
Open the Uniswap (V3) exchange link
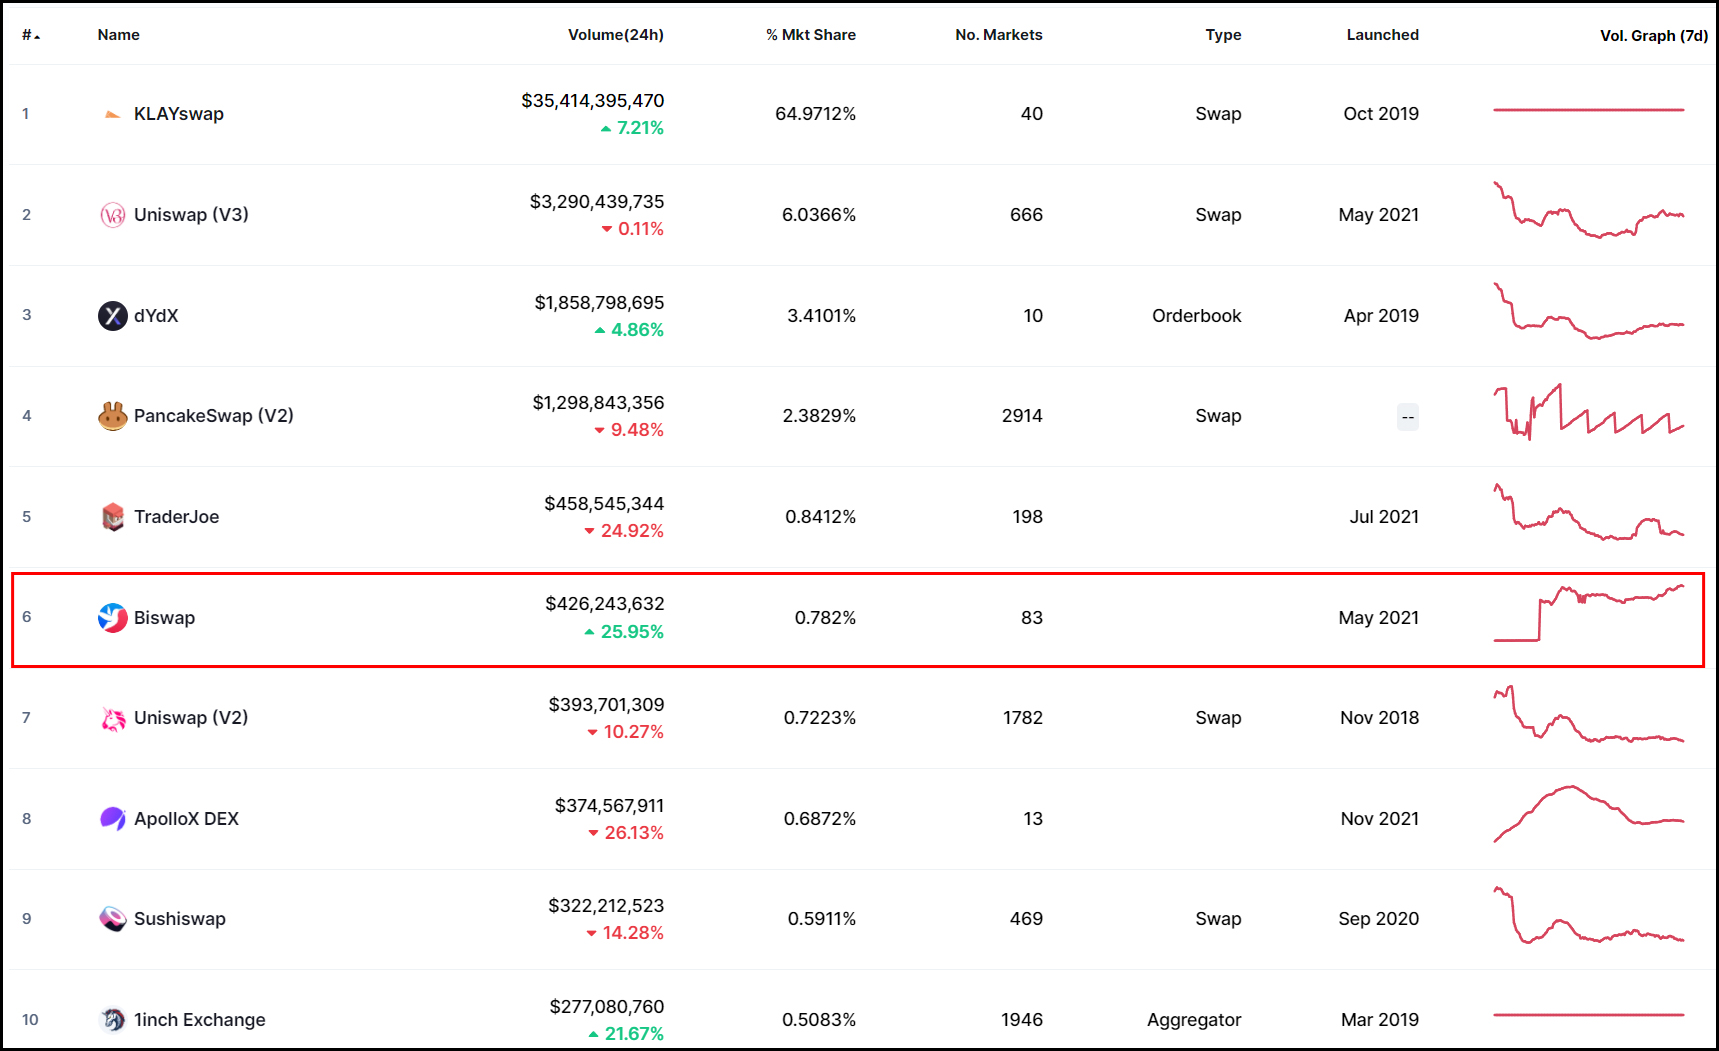coord(191,215)
